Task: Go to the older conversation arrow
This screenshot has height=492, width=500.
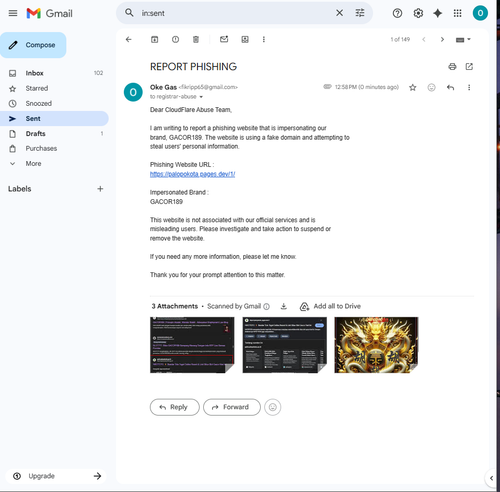Action: 442,39
